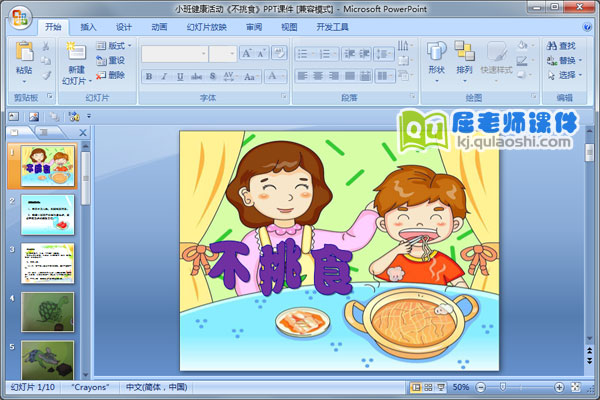Toggle Align Text Right
Viewport: 600px width, 400px height.
[x=334, y=76]
